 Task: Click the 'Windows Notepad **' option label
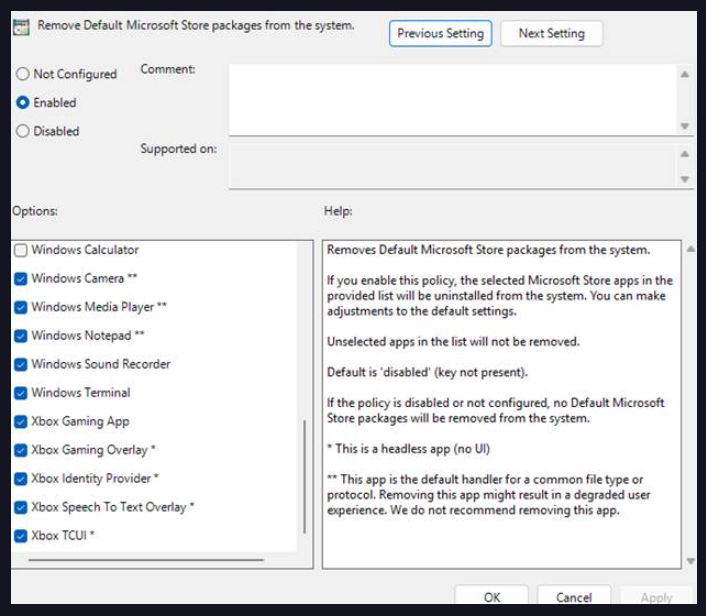88,335
